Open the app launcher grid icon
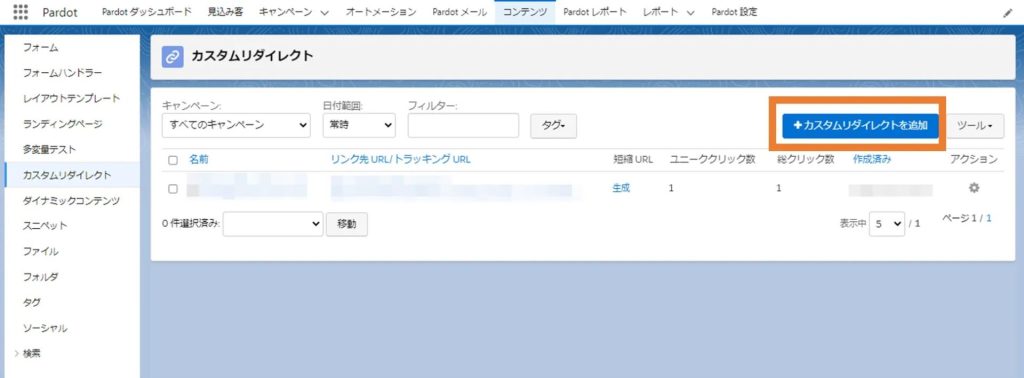Viewport: 1024px width, 378px height. (x=21, y=12)
